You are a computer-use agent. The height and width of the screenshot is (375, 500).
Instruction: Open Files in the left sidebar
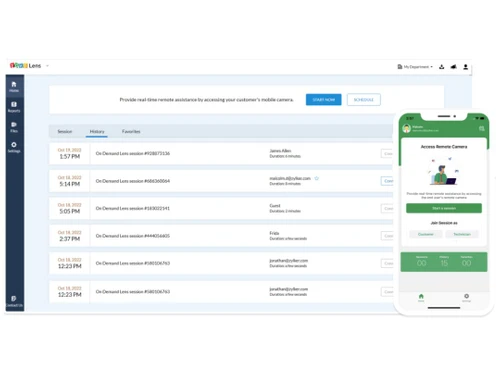[14, 127]
